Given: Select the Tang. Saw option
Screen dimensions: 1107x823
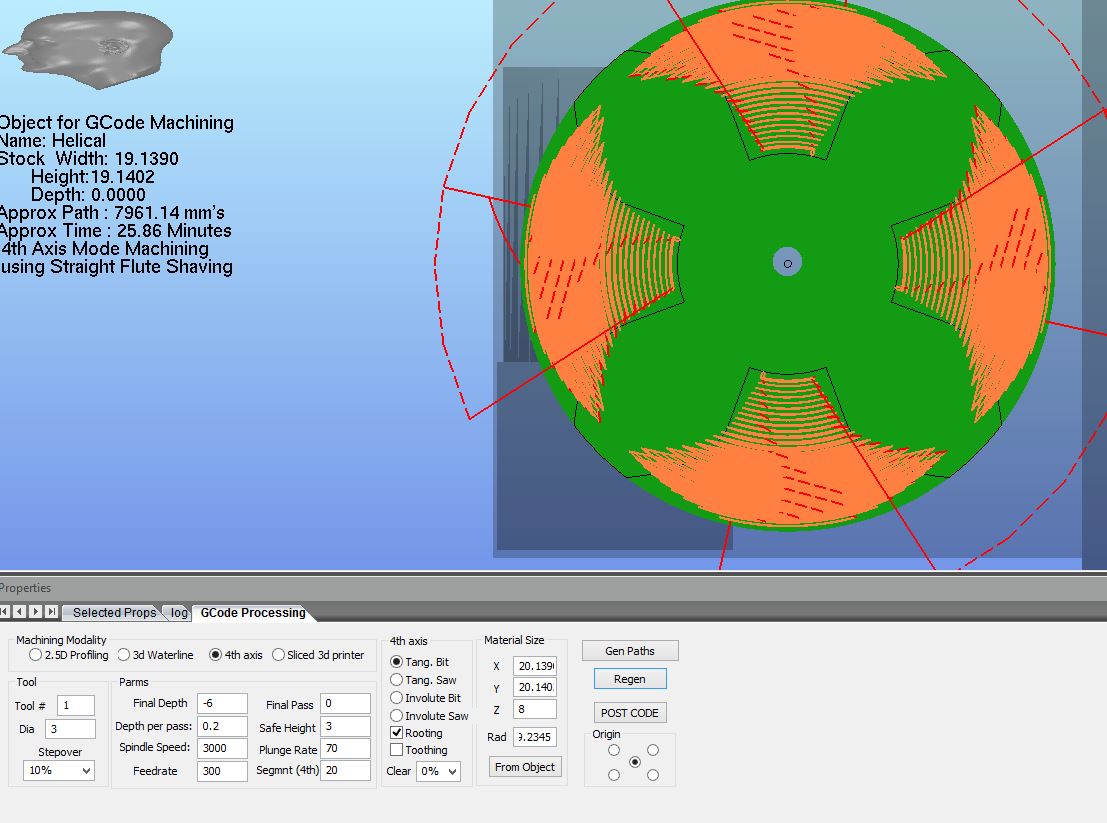Looking at the screenshot, I should [397, 680].
